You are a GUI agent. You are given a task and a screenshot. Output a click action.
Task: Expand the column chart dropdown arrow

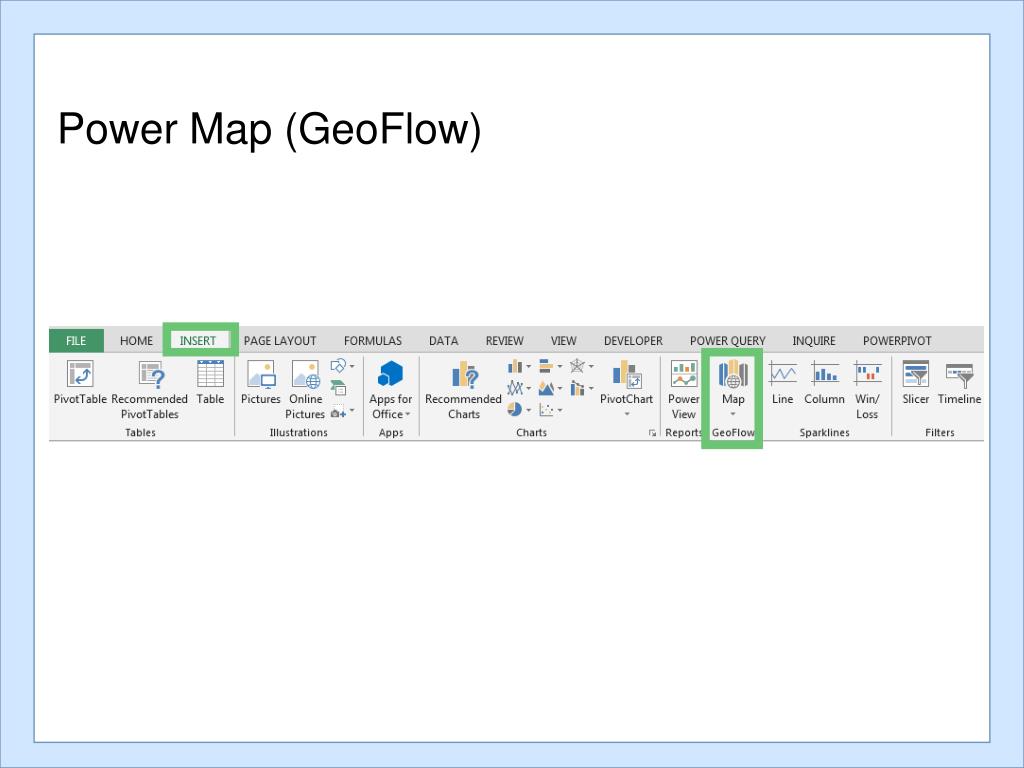[x=528, y=366]
